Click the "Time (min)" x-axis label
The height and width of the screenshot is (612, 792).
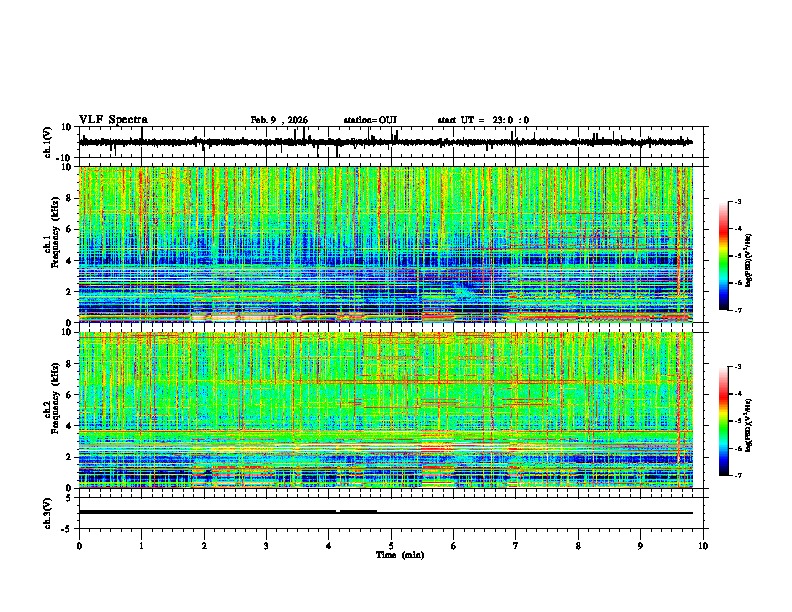(x=400, y=555)
